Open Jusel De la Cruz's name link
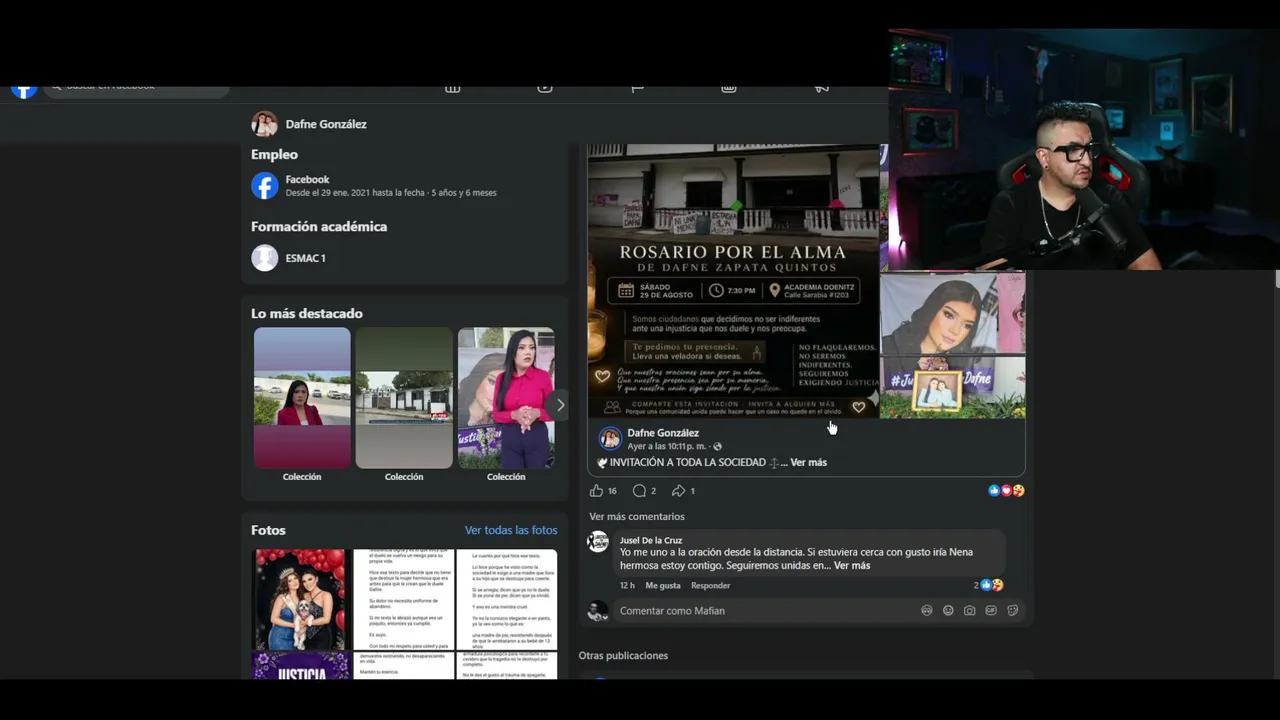This screenshot has width=1280, height=720. [x=651, y=541]
